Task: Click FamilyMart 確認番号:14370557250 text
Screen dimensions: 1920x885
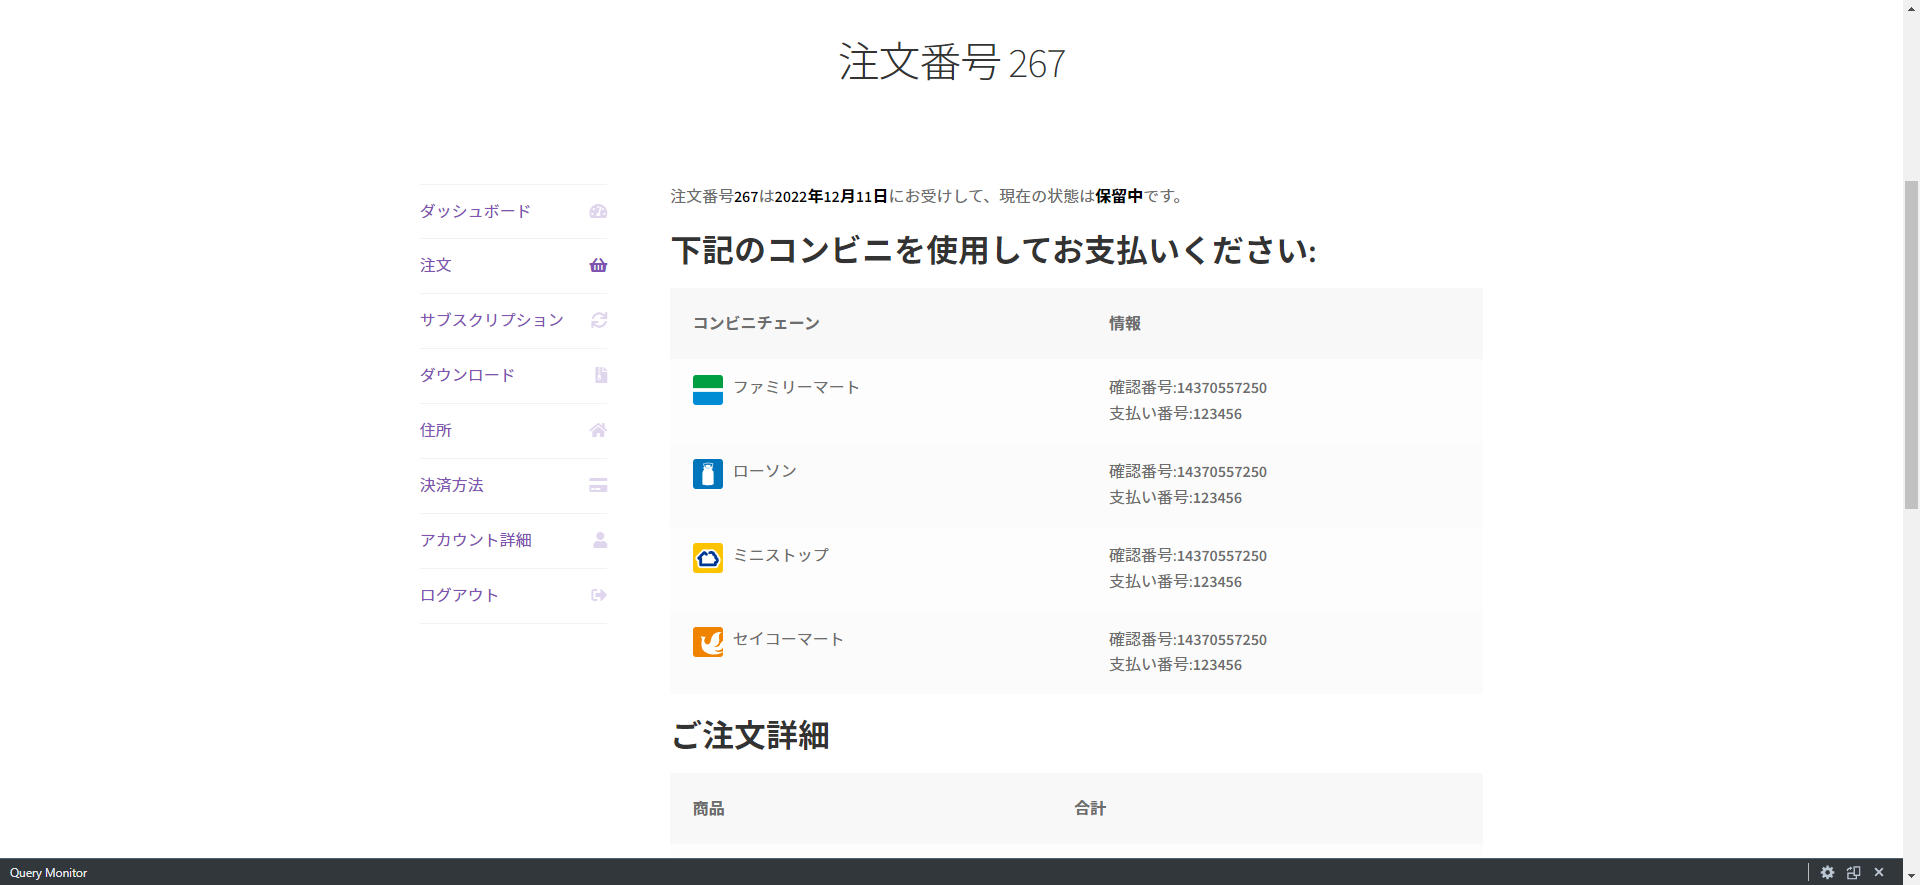Action: coord(1188,387)
